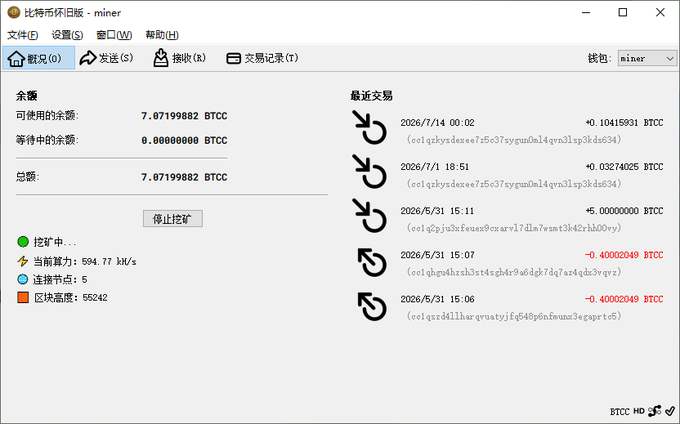Screen dimensions: 680x424
Task: Click the 区块高度: 55242 text
Action: (71, 298)
